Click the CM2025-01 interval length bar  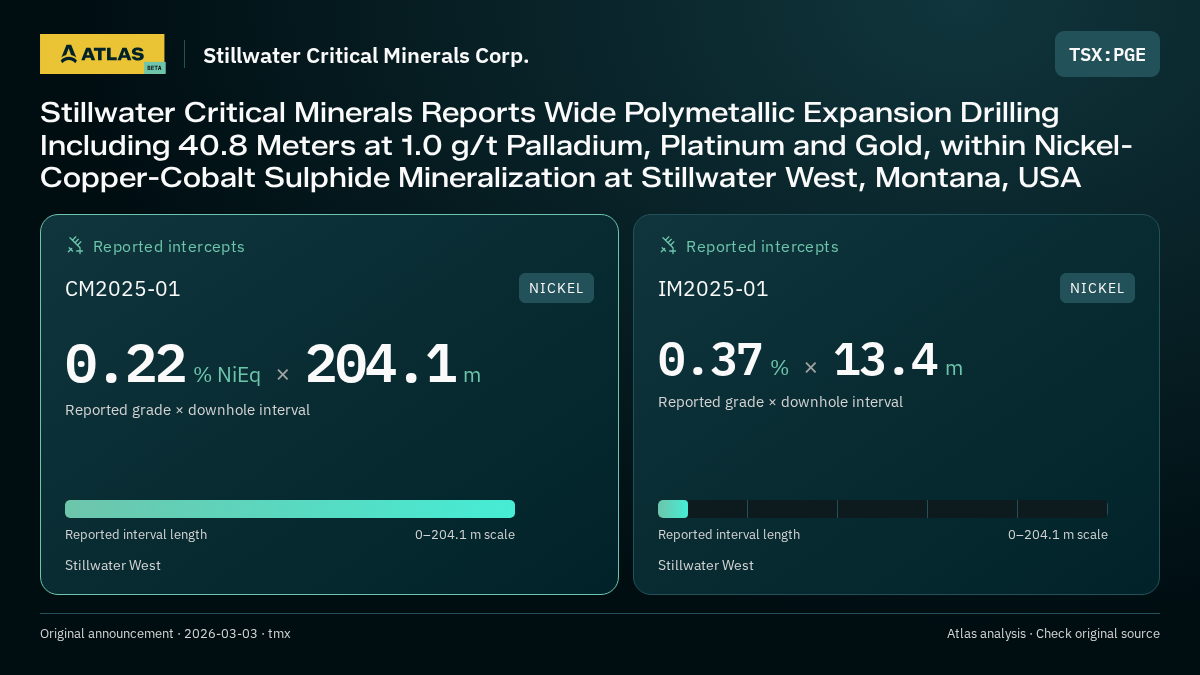pyautogui.click(x=290, y=509)
